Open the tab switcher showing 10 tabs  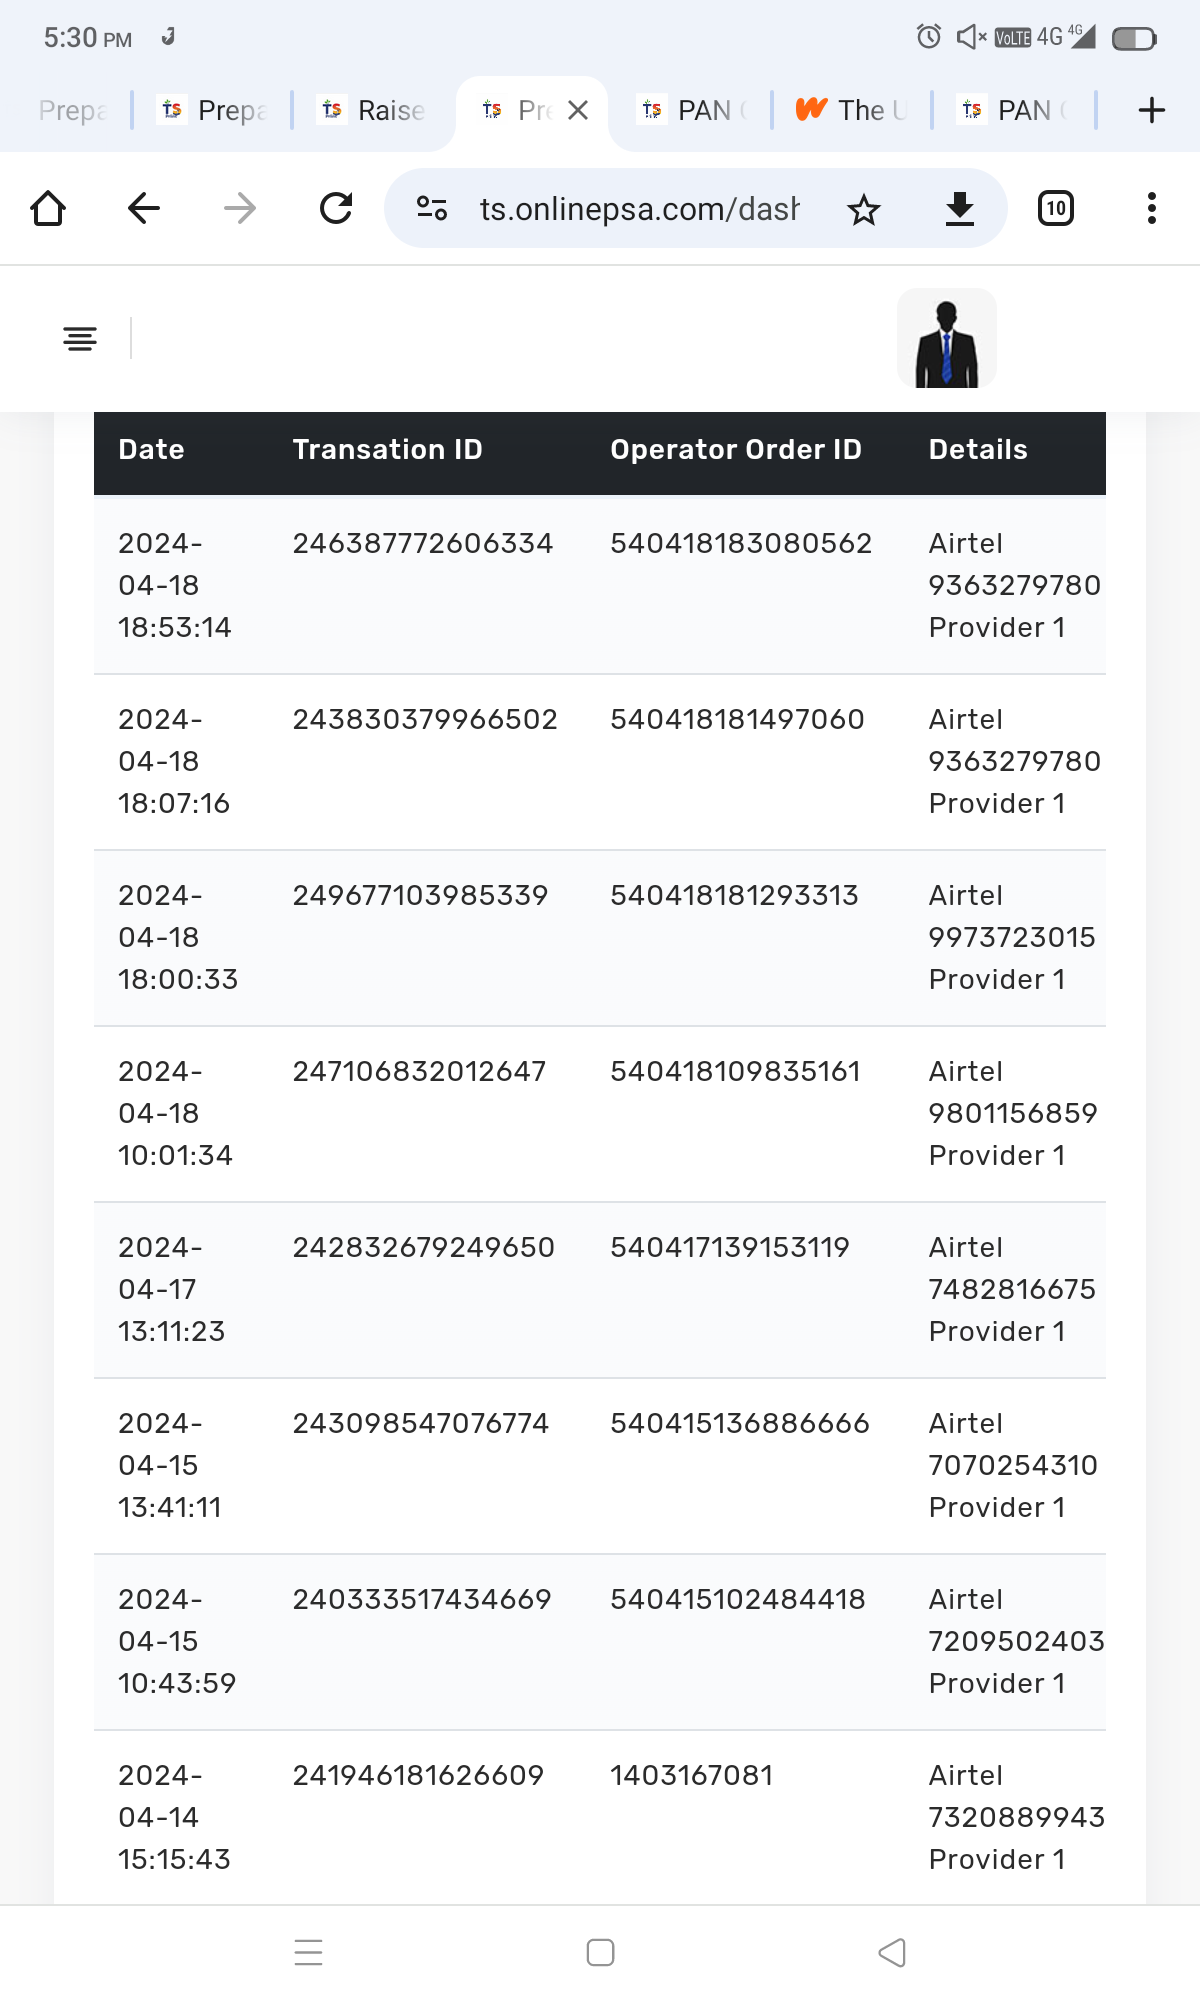pos(1056,208)
